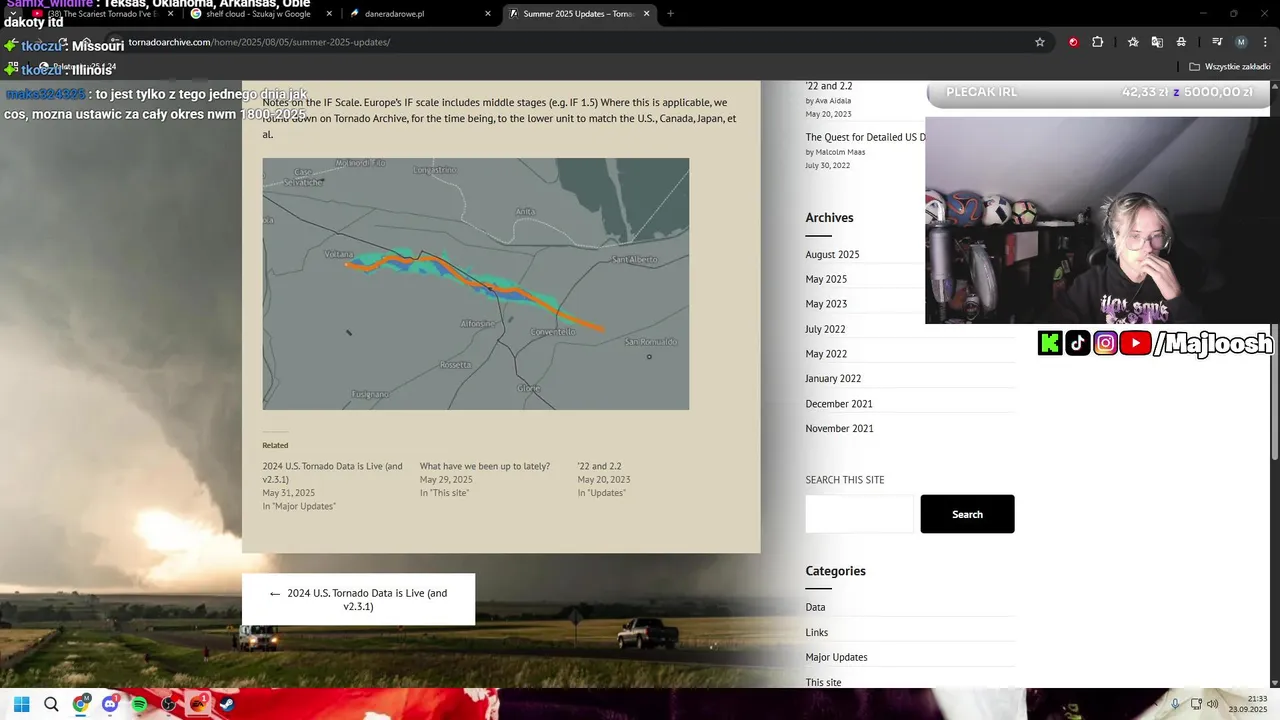The height and width of the screenshot is (720, 1280).
Task: Open Steam from the taskbar
Action: [x=227, y=704]
